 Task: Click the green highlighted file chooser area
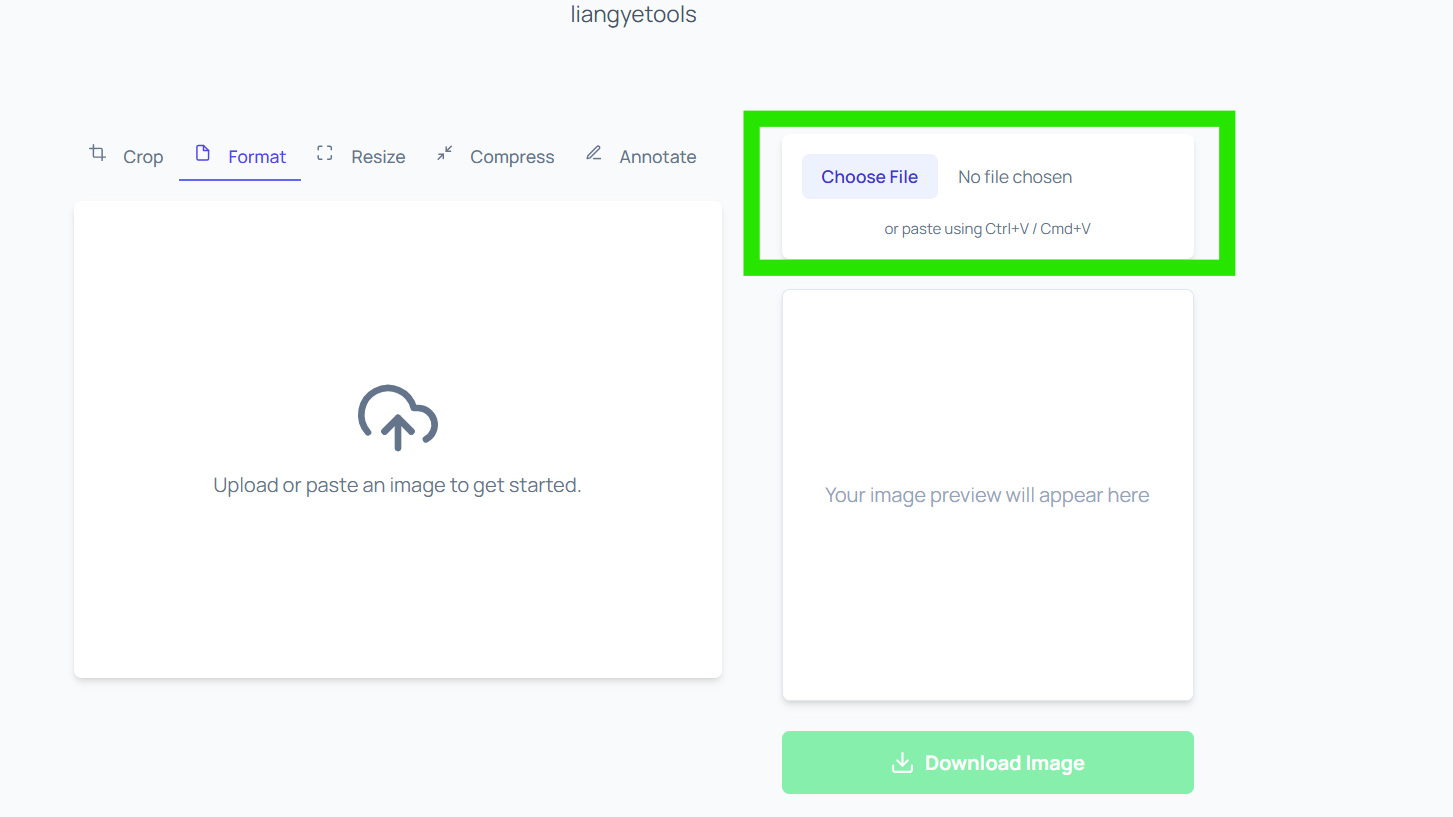point(987,193)
